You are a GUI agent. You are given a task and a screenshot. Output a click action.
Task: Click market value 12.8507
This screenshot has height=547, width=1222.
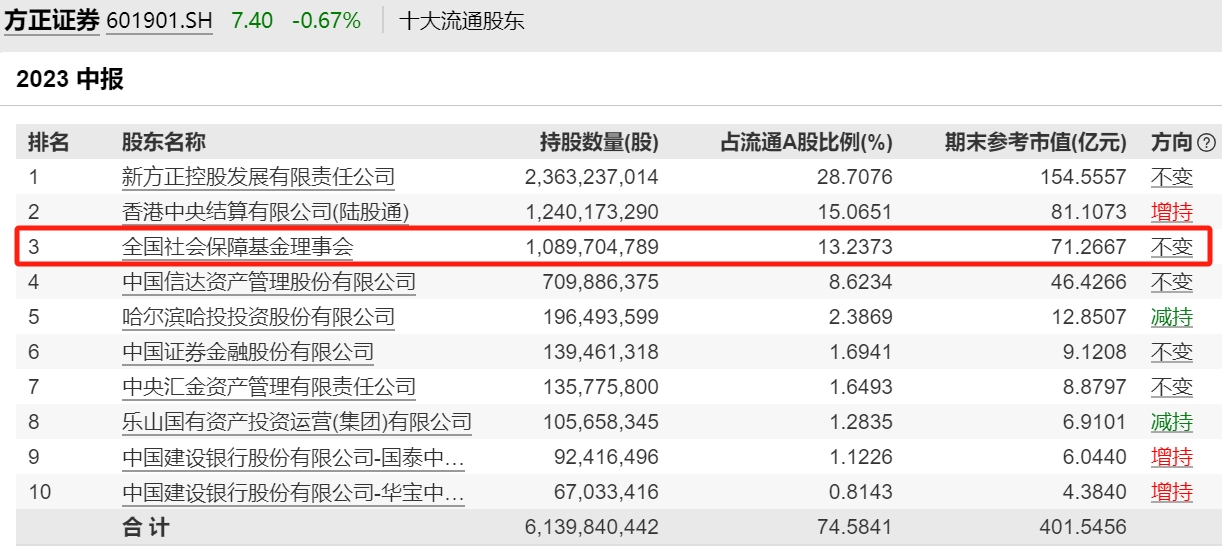pyautogui.click(x=1091, y=318)
